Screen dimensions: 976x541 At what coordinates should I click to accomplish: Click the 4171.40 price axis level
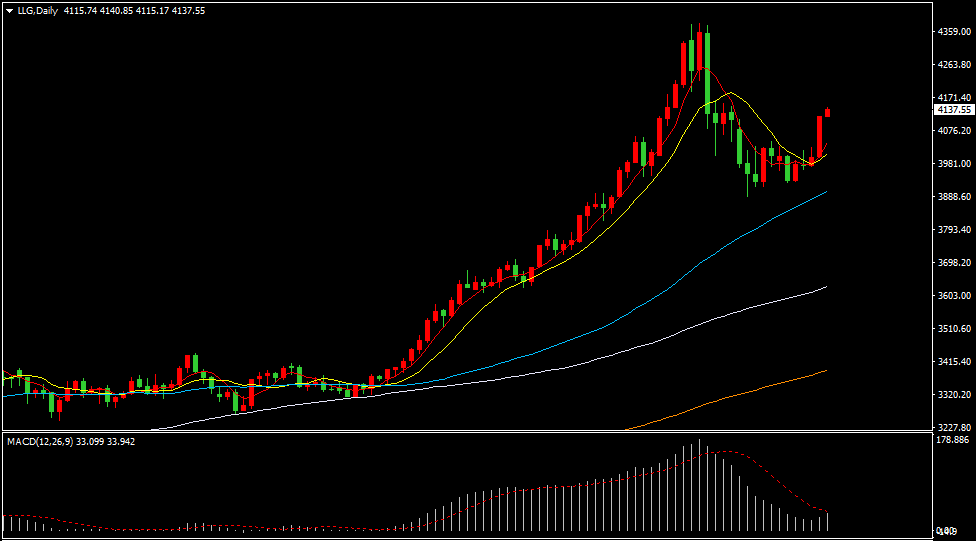[x=954, y=97]
